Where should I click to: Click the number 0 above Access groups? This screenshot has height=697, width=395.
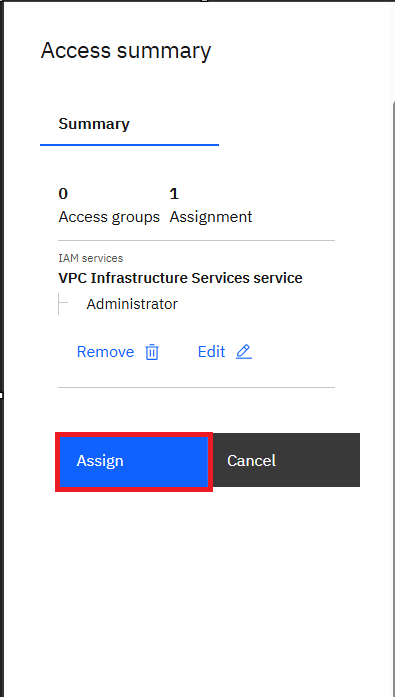pos(63,194)
